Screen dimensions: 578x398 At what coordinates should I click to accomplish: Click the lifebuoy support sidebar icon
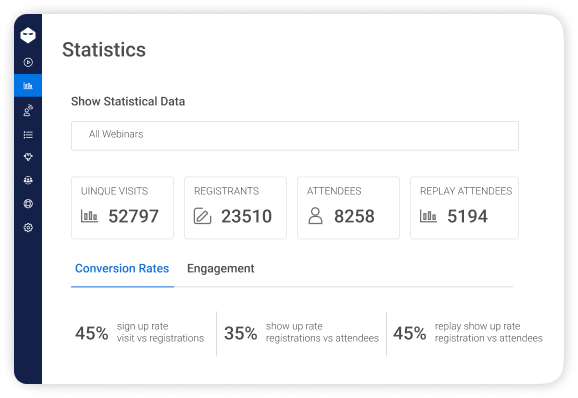[28, 204]
